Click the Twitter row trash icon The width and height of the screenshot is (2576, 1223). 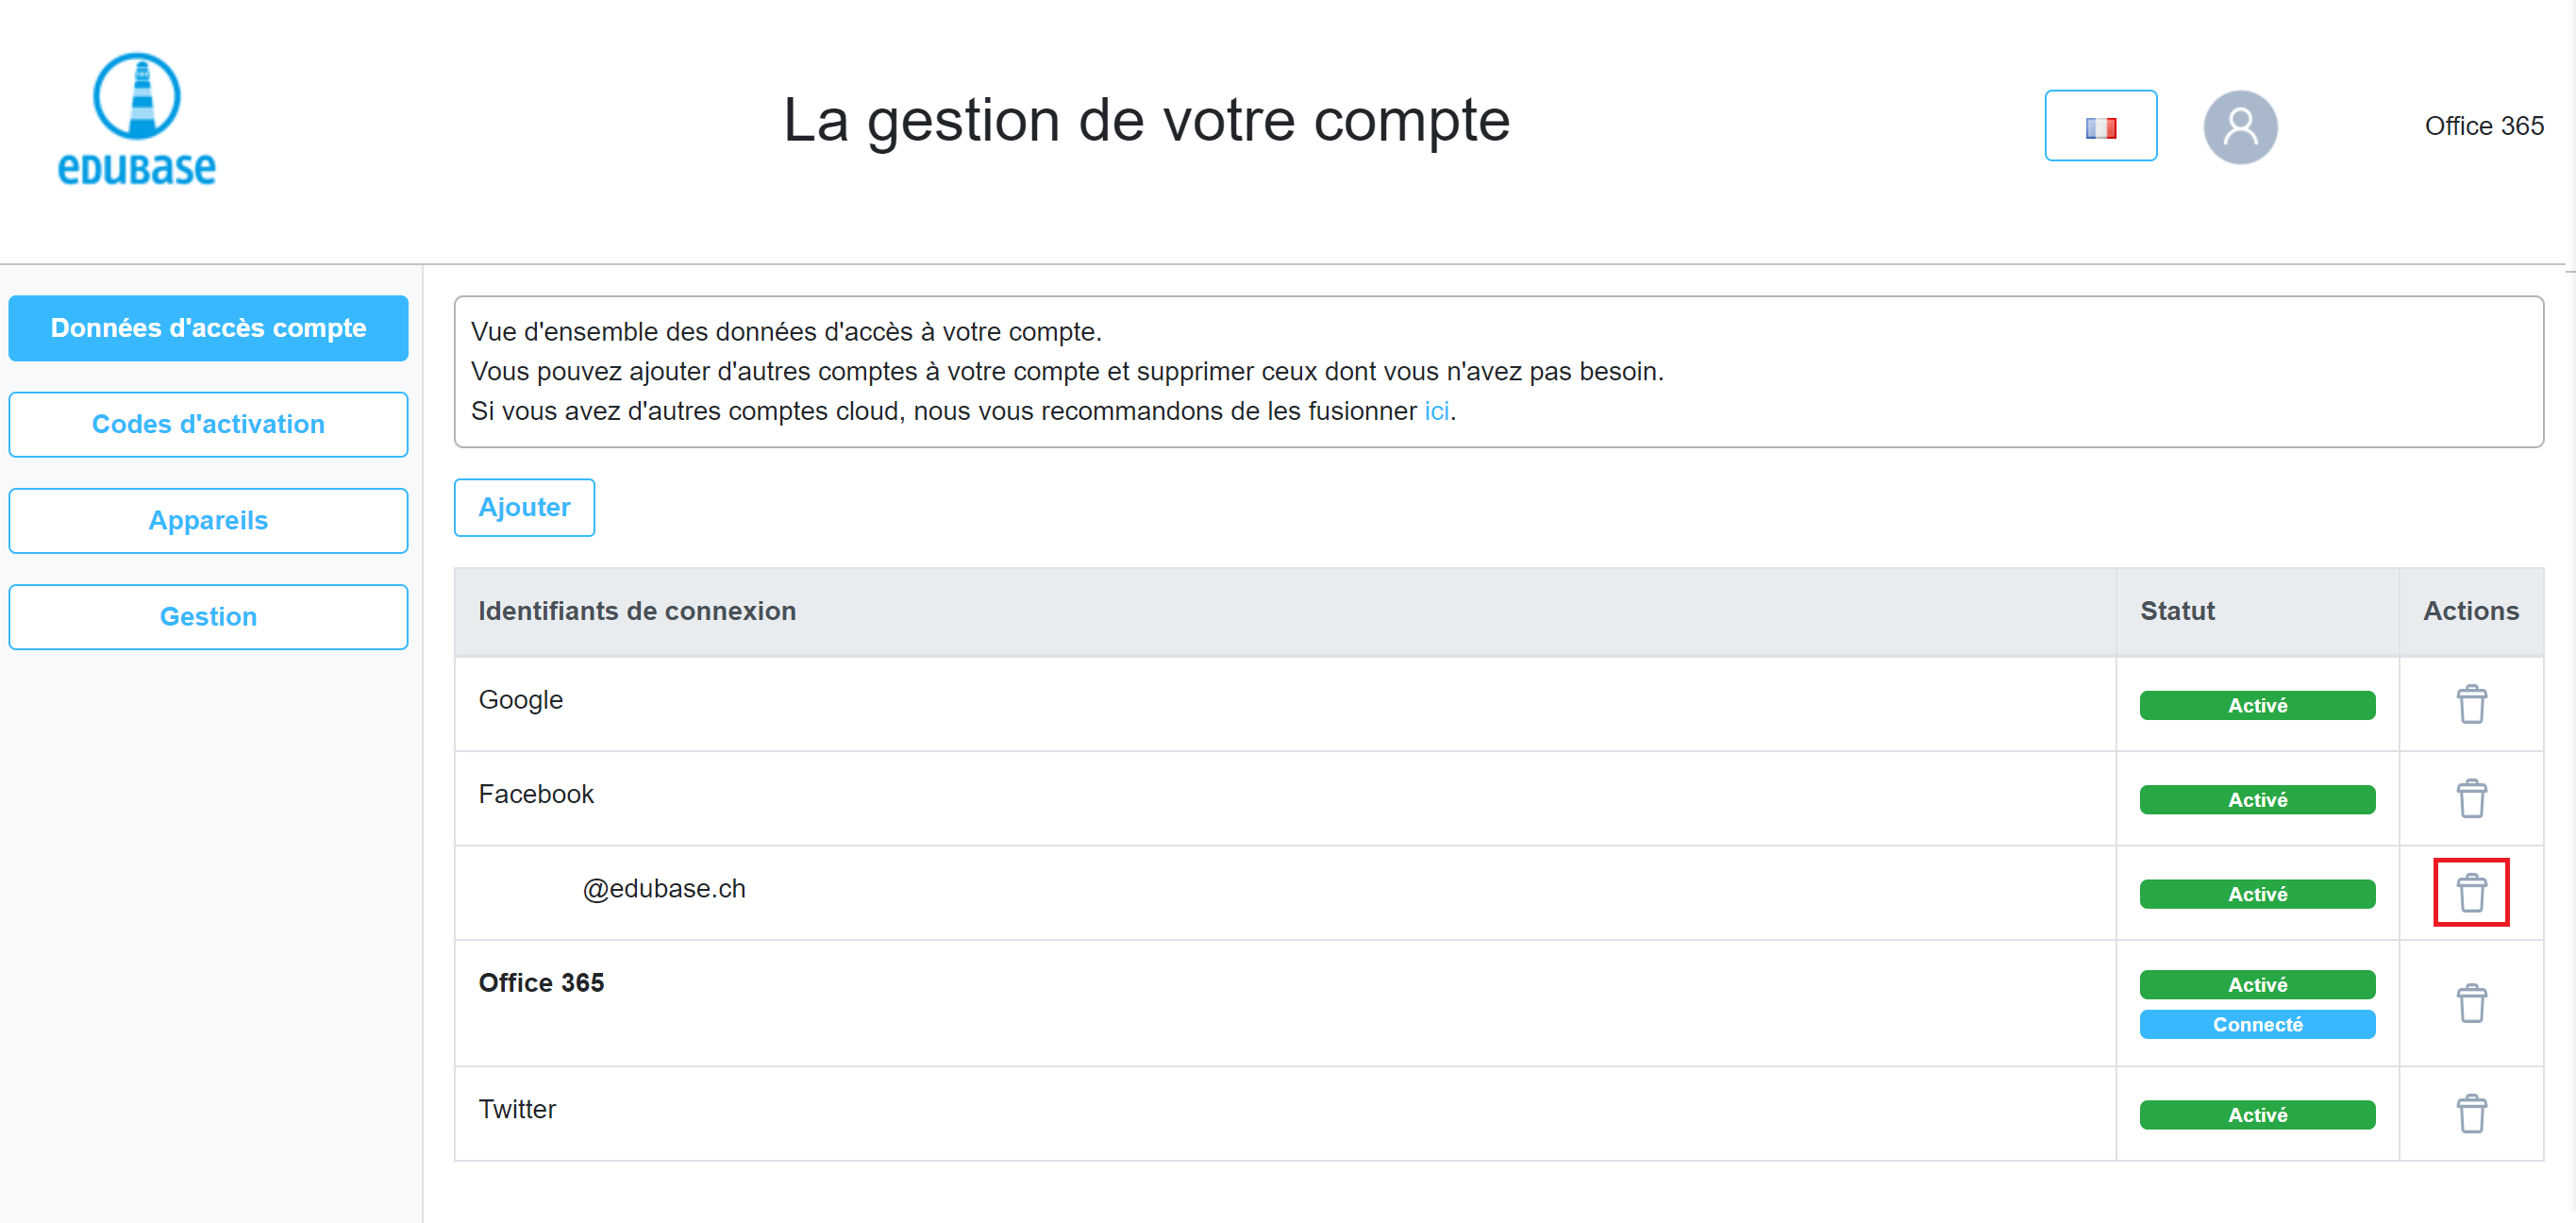[2471, 1113]
